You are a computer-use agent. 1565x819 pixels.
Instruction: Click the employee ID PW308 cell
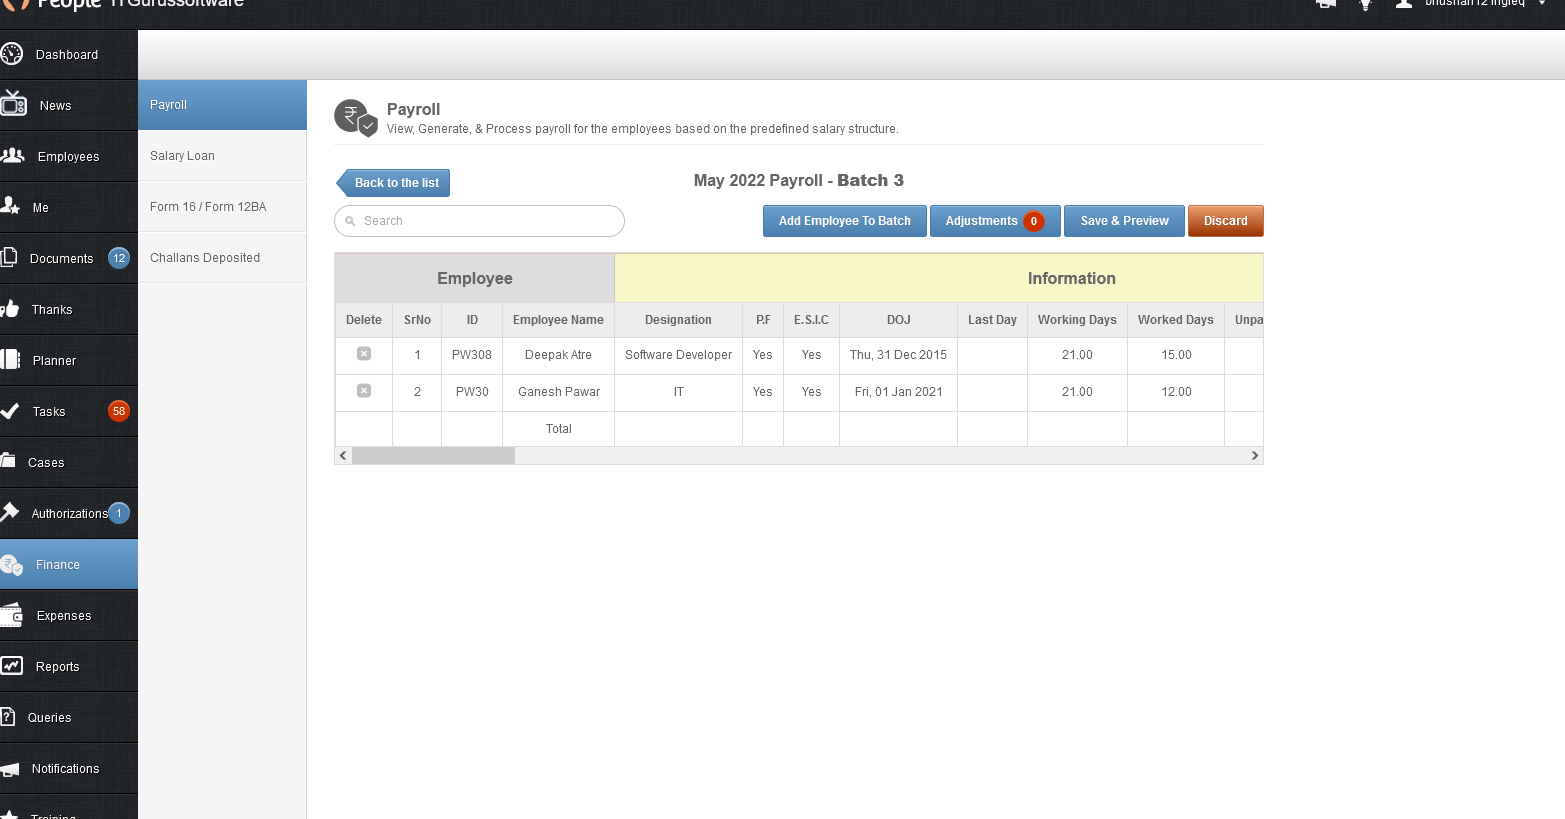pos(472,355)
